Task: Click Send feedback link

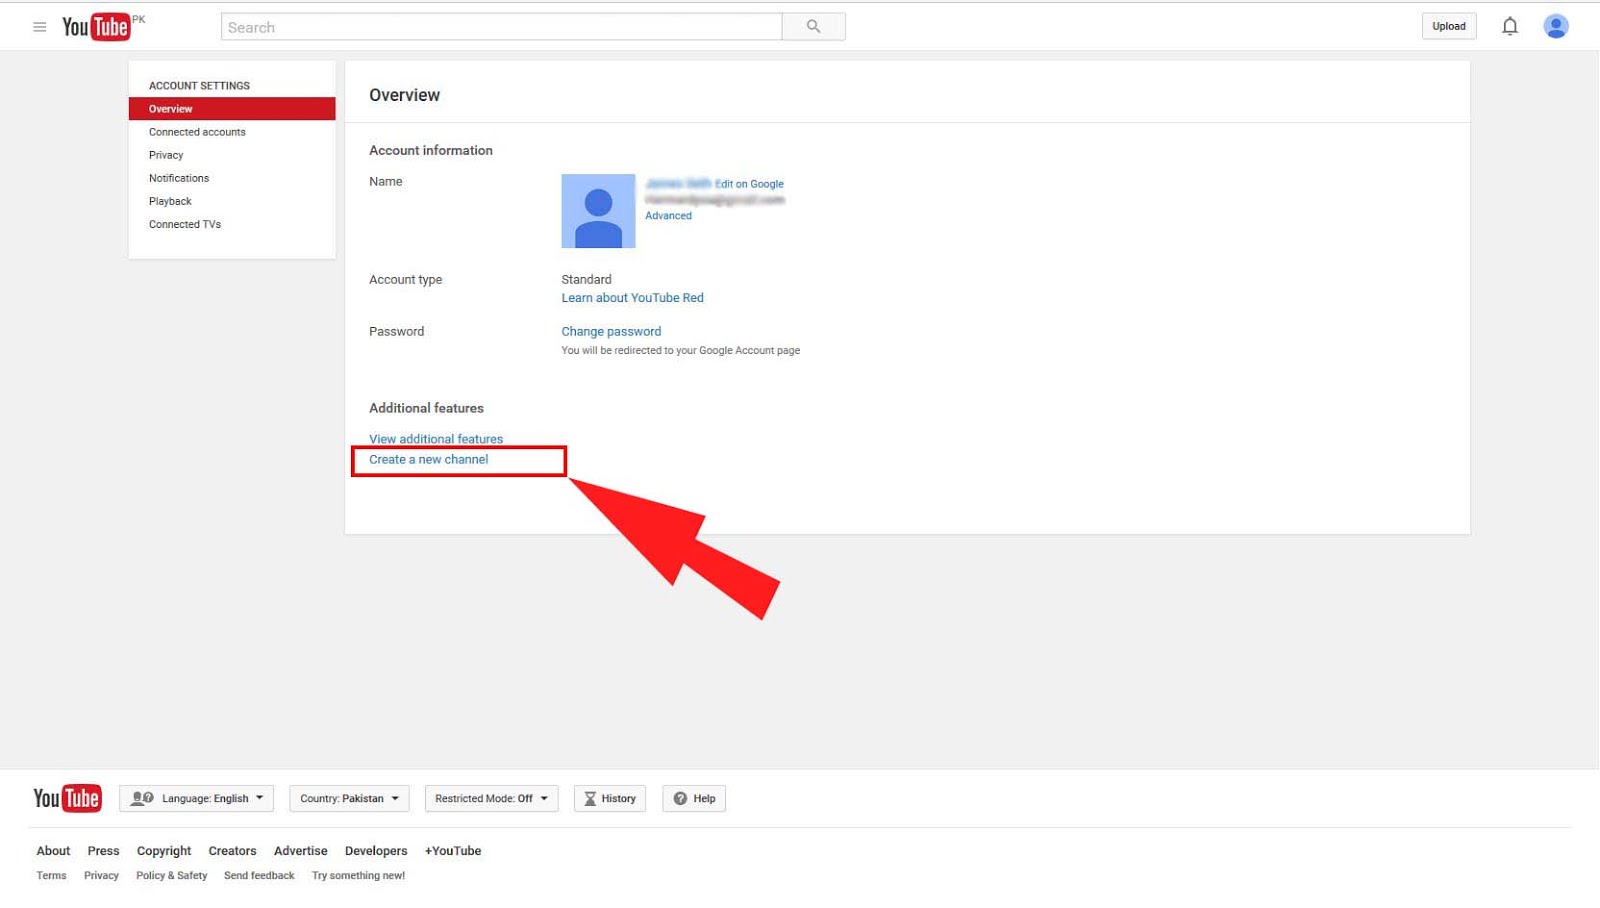Action: point(259,876)
